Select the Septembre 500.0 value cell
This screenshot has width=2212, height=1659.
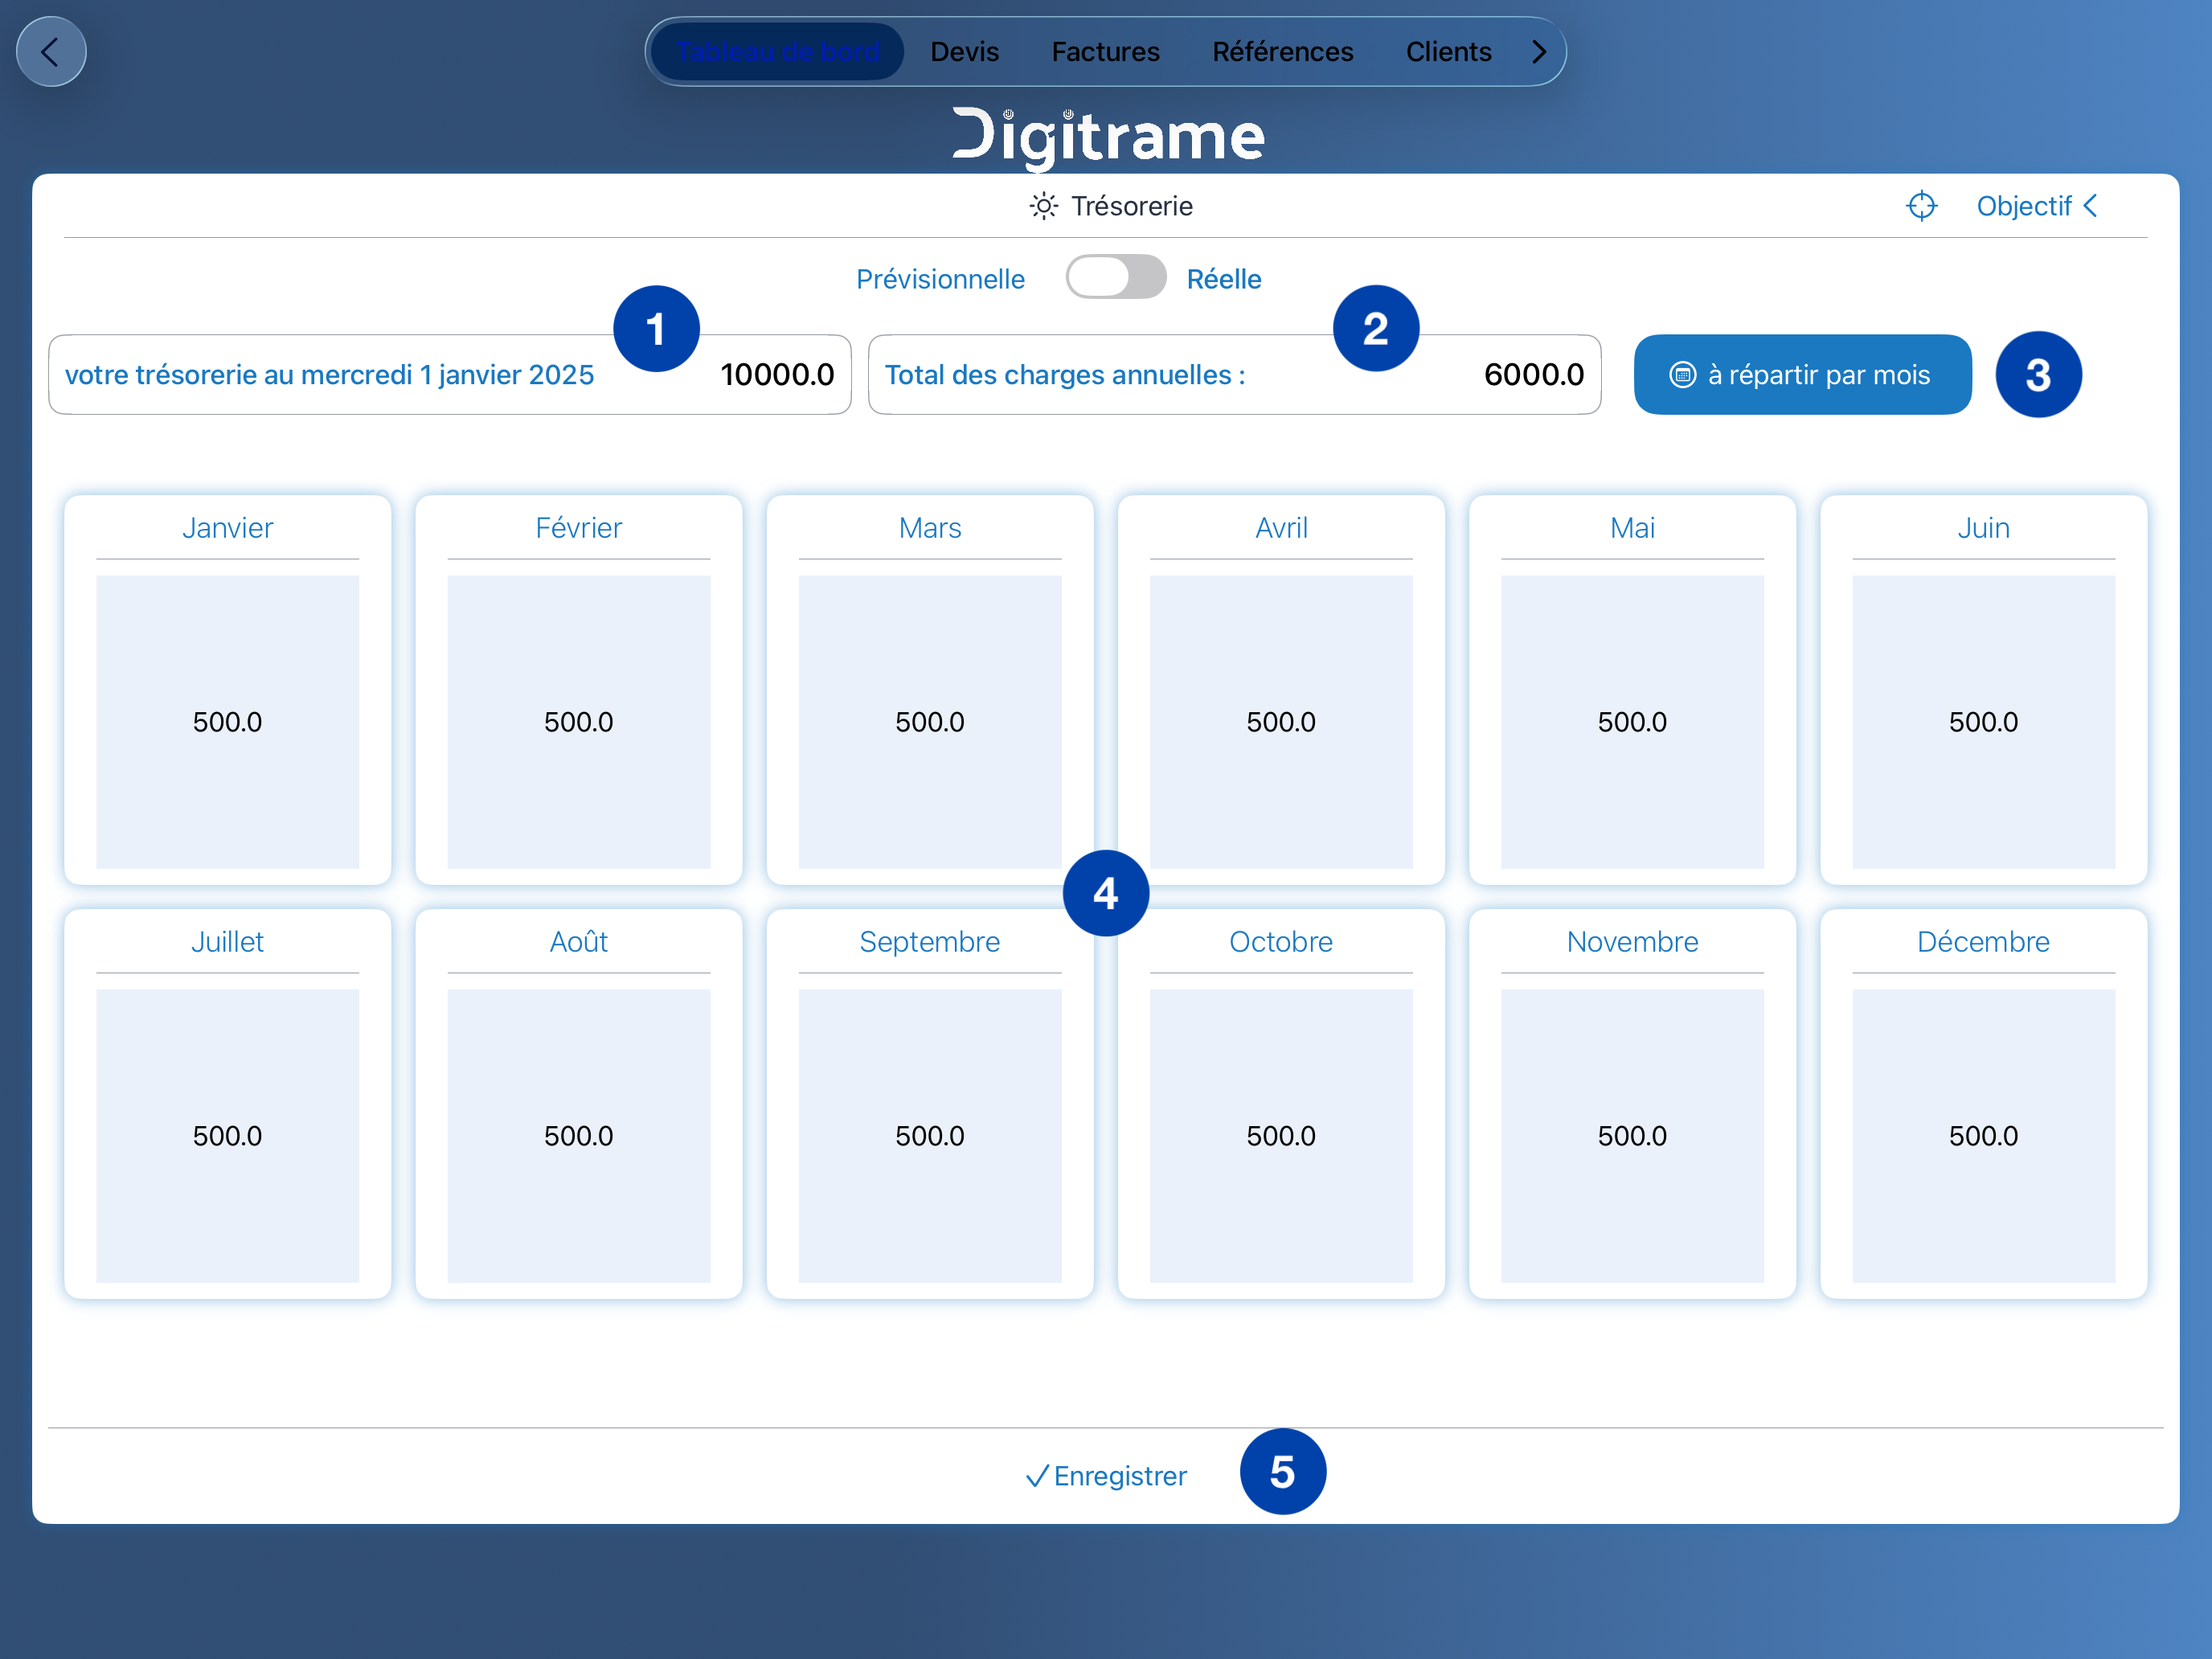(x=929, y=1136)
